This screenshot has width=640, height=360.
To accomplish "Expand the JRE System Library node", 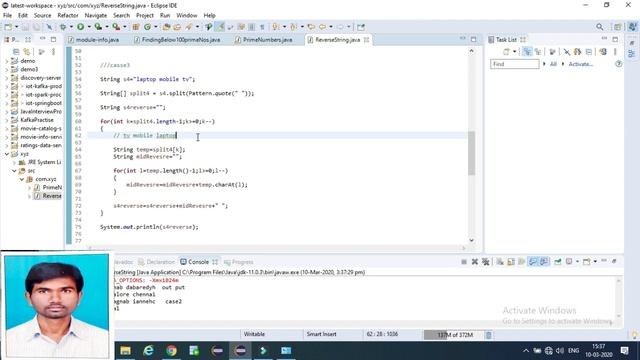I will [14, 162].
